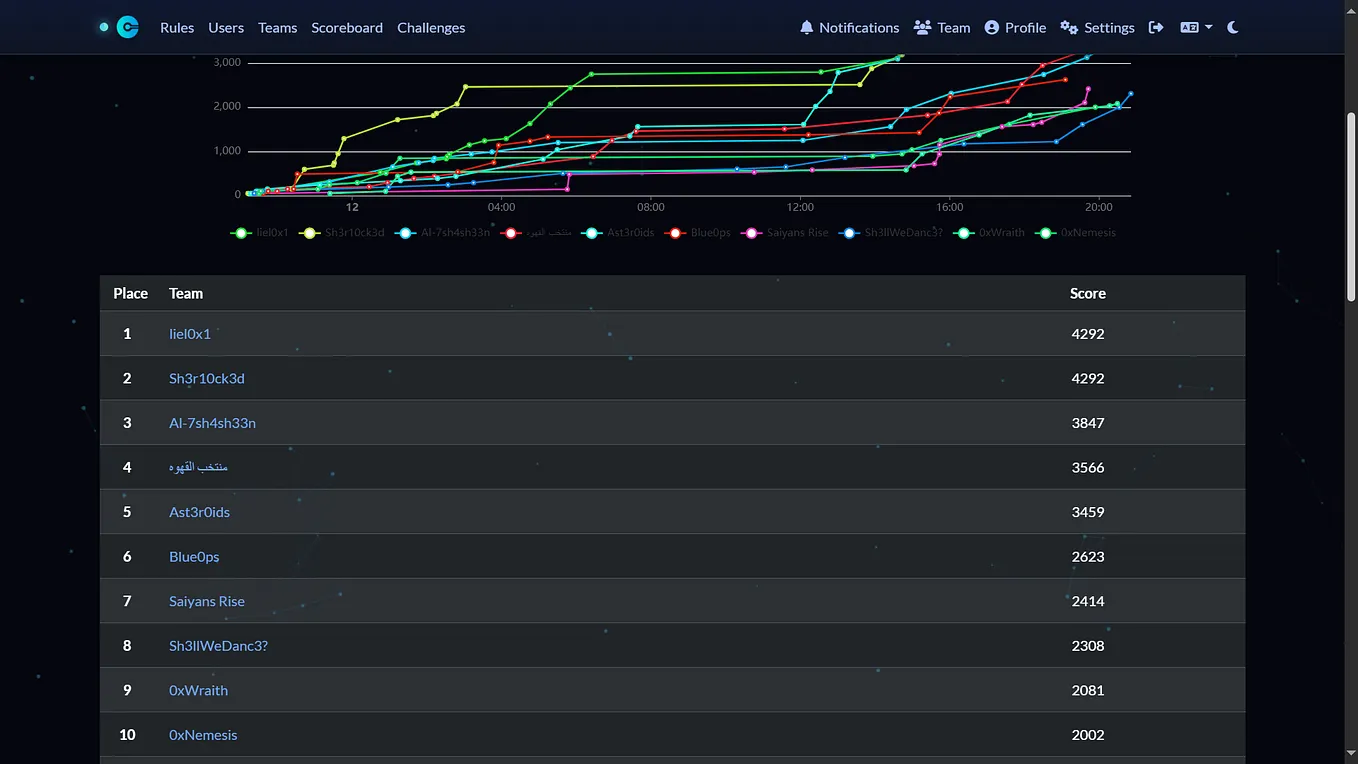Image resolution: width=1358 pixels, height=764 pixels.
Task: Open Profile using the person icon
Action: (x=990, y=27)
